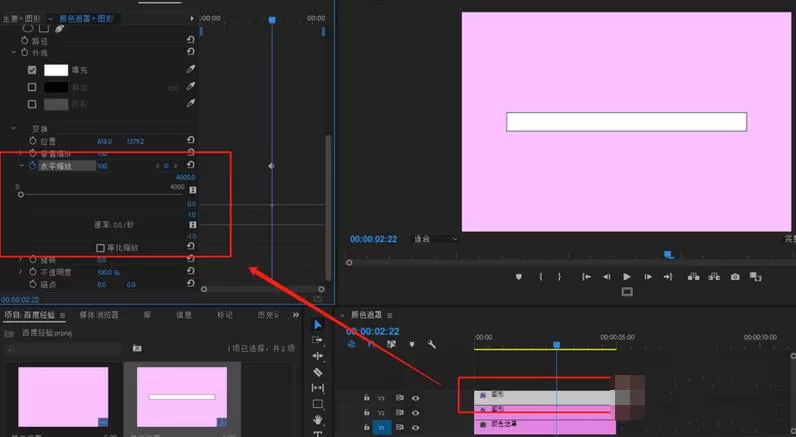
Task: Click the Lift button in monitor
Action: pyautogui.click(x=693, y=277)
